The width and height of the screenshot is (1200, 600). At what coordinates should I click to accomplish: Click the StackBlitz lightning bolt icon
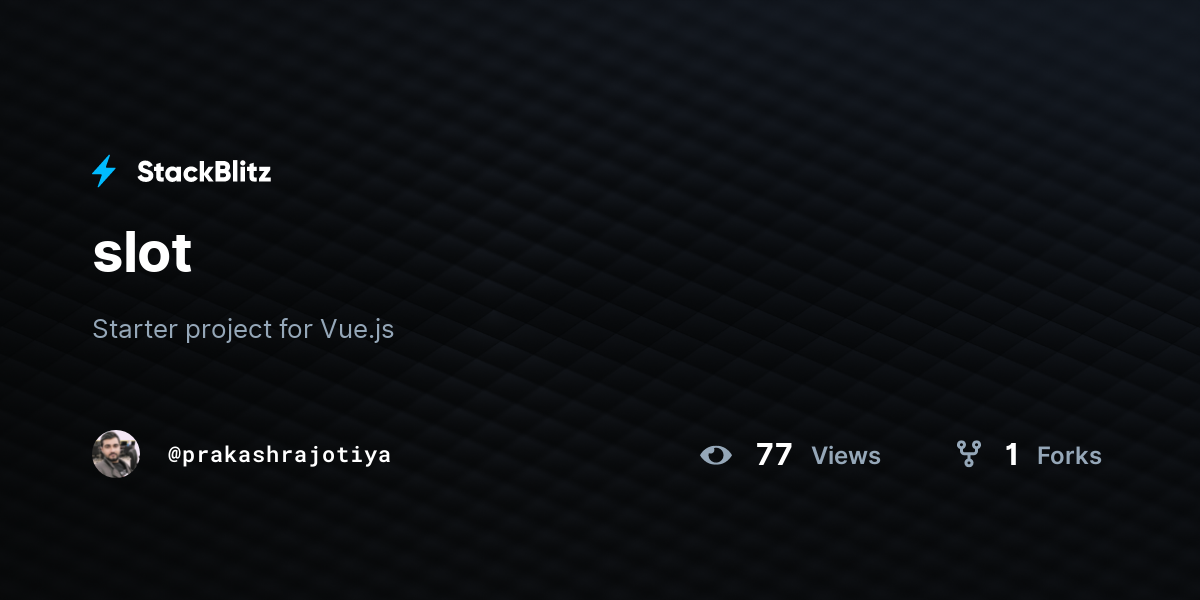[x=104, y=172]
